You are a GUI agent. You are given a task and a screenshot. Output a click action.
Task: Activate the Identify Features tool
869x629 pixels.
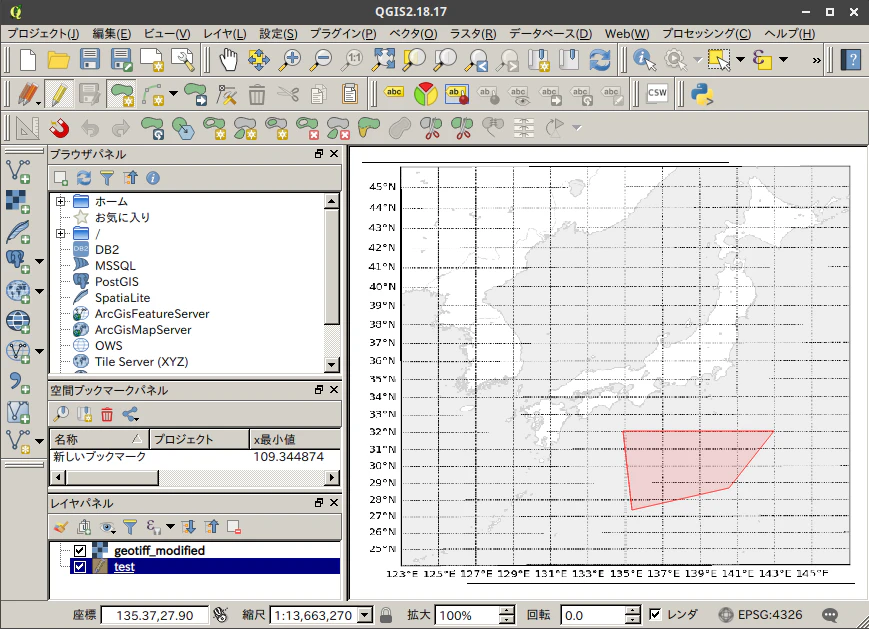[x=644, y=59]
